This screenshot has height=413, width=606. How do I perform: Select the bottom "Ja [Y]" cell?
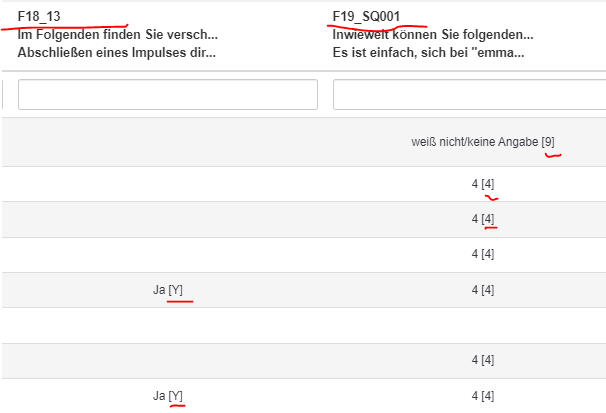pos(168,395)
